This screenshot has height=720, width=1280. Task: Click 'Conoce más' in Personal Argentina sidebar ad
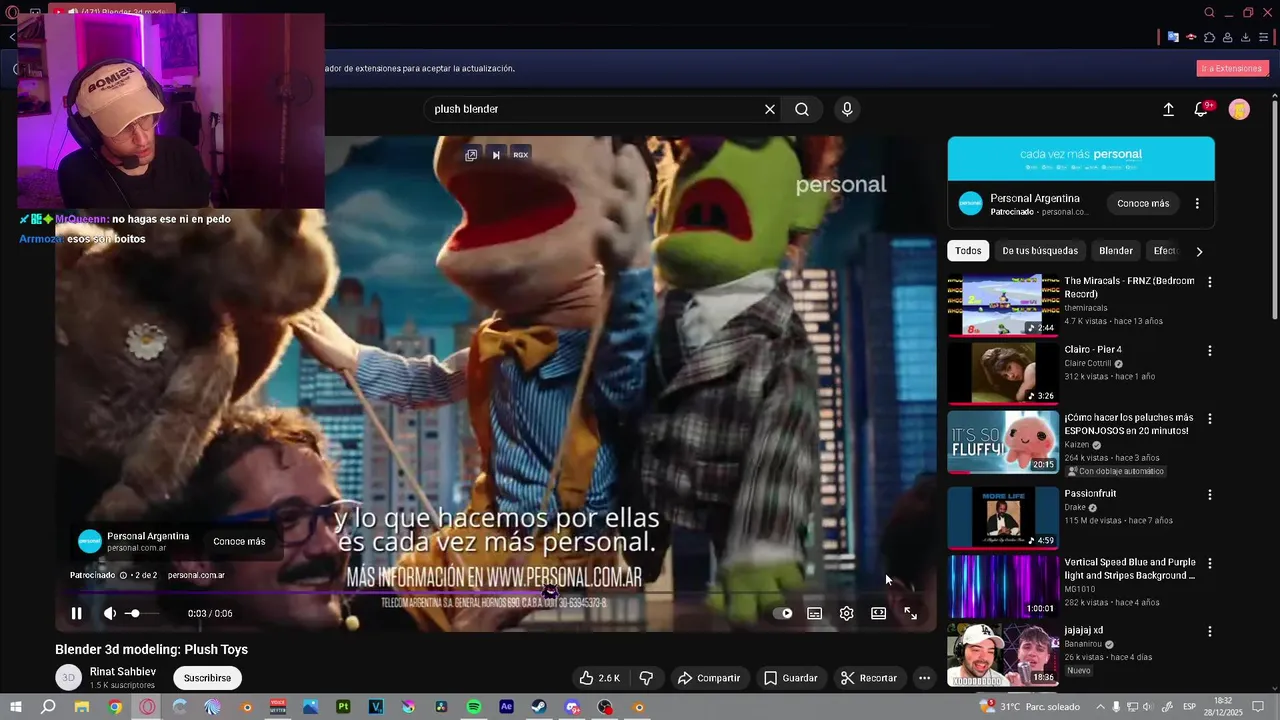click(1143, 203)
